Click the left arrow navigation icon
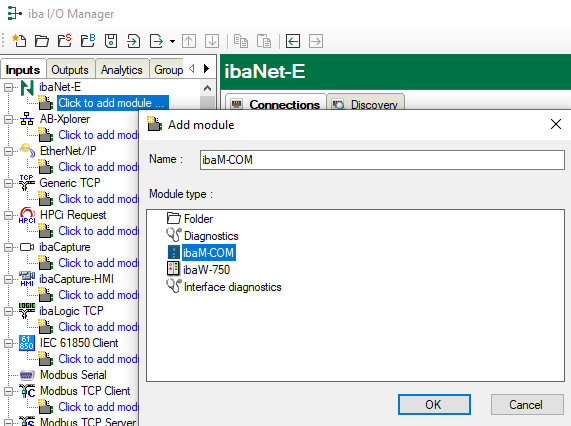The height and width of the screenshot is (426, 571). 293,41
